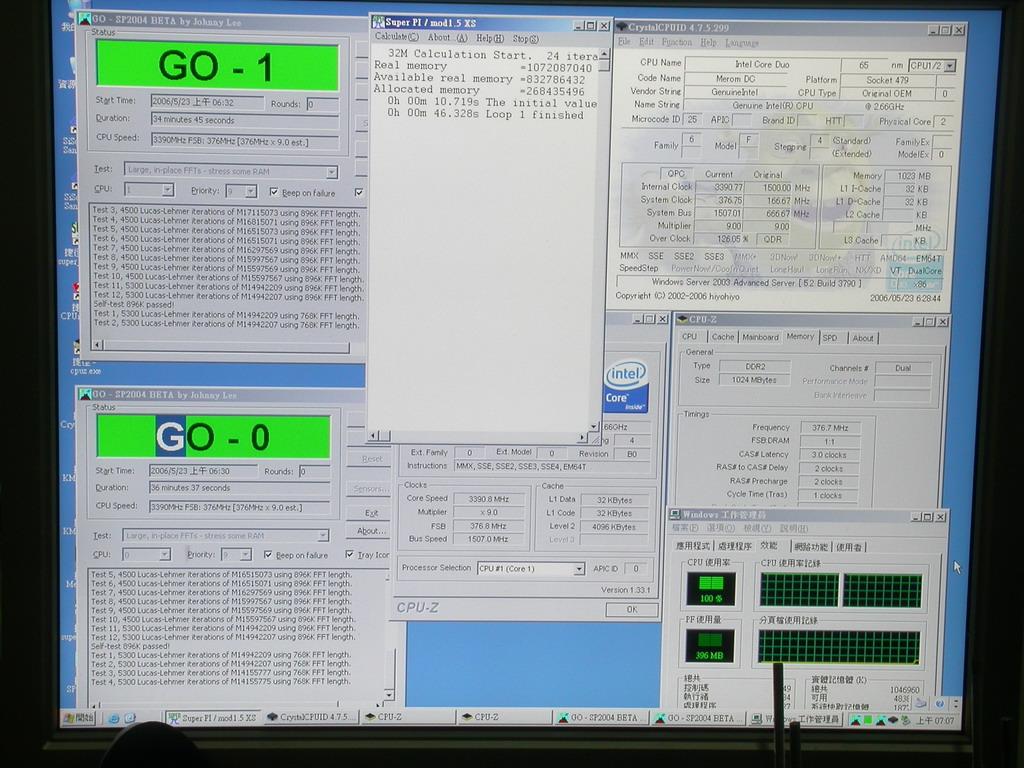This screenshot has width=1024, height=768.
Task: Click the Super PI vertical scrollbar down arrow
Action: 593,426
